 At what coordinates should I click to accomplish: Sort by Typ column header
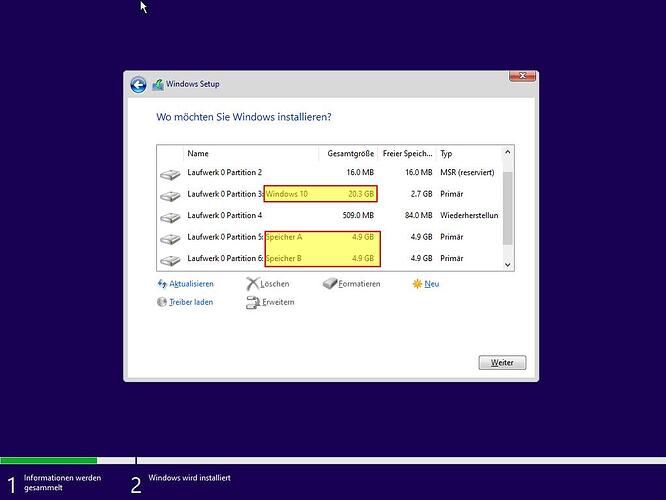click(x=468, y=153)
